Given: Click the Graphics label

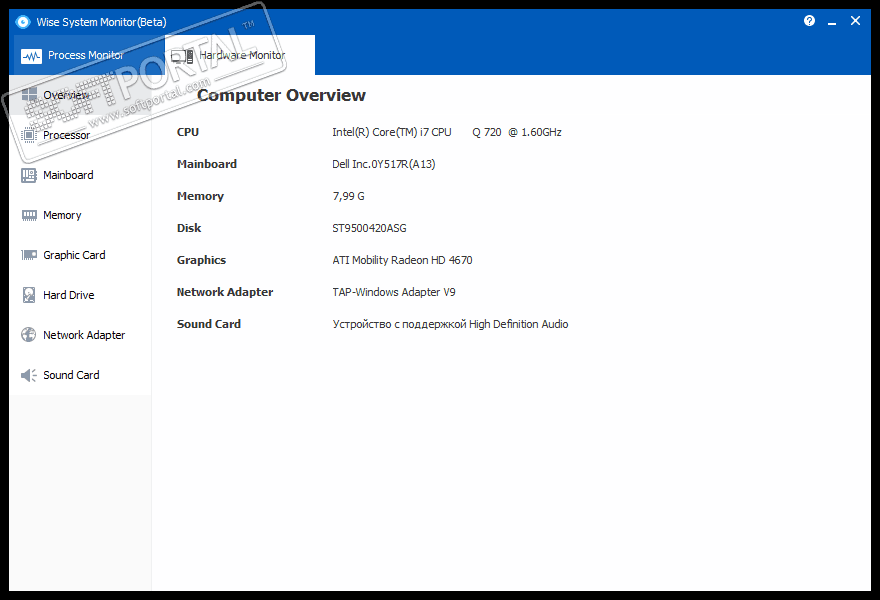Looking at the screenshot, I should click(x=201, y=260).
